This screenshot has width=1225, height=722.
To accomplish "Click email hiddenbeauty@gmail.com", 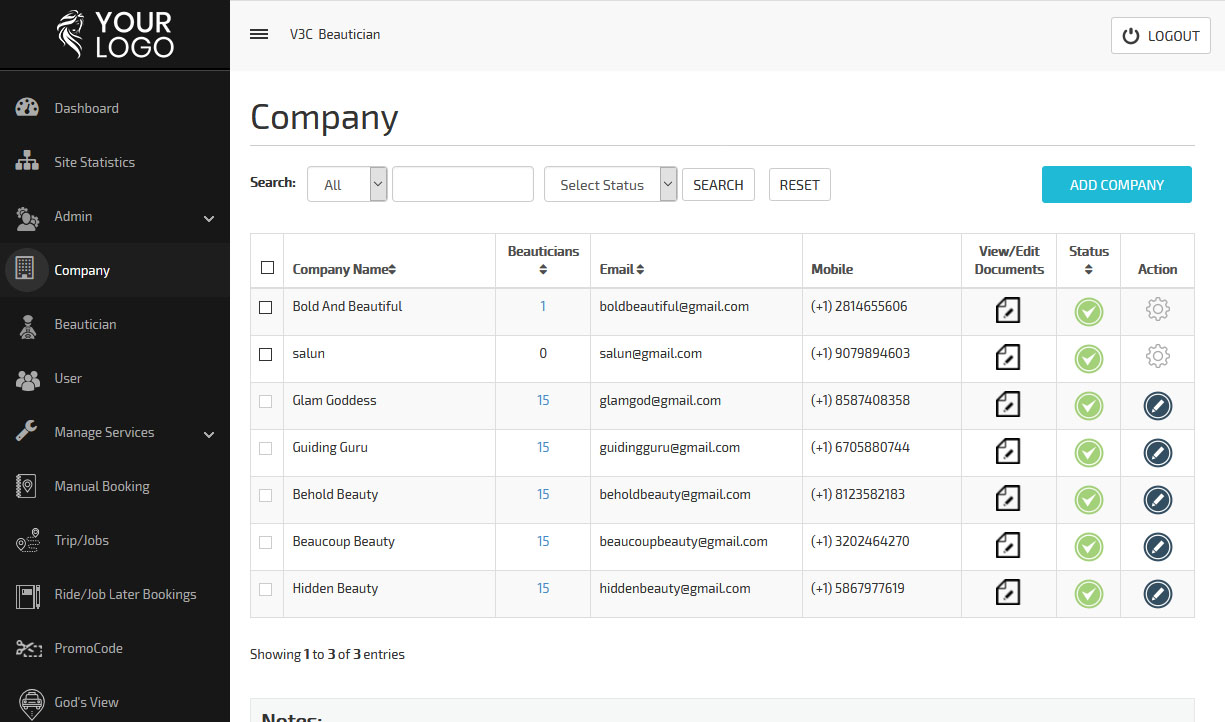I will click(675, 588).
